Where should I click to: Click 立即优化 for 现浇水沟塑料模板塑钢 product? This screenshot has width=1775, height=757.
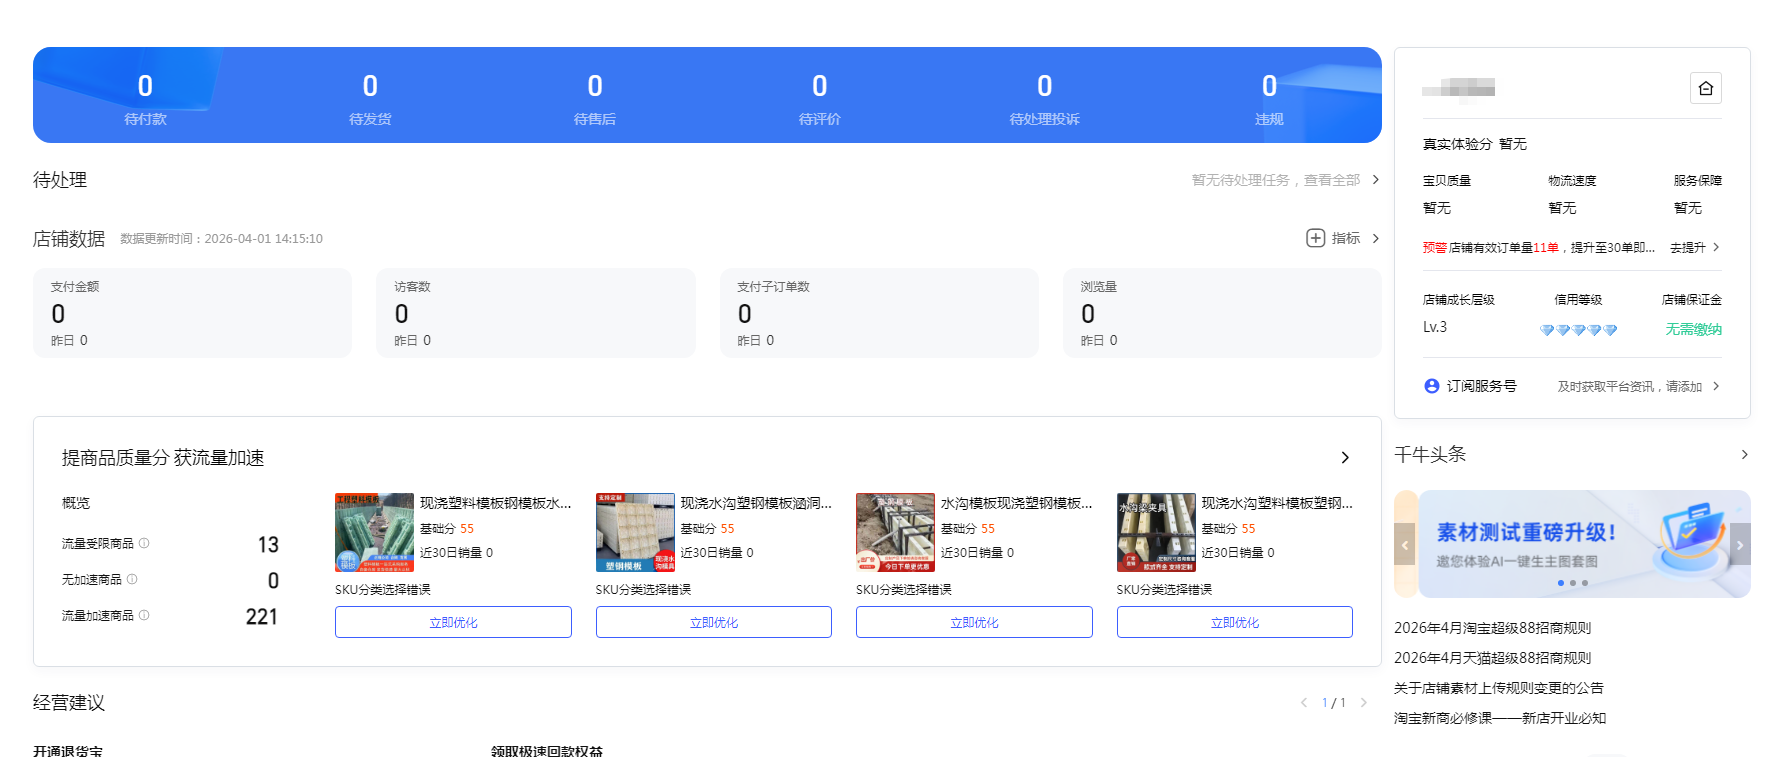pyautogui.click(x=1235, y=622)
